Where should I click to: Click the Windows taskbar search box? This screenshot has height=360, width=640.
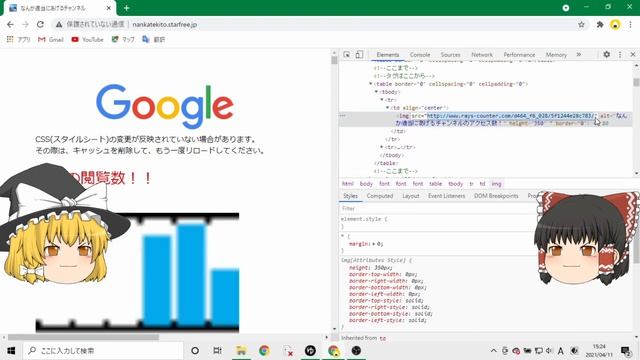[x=103, y=351]
